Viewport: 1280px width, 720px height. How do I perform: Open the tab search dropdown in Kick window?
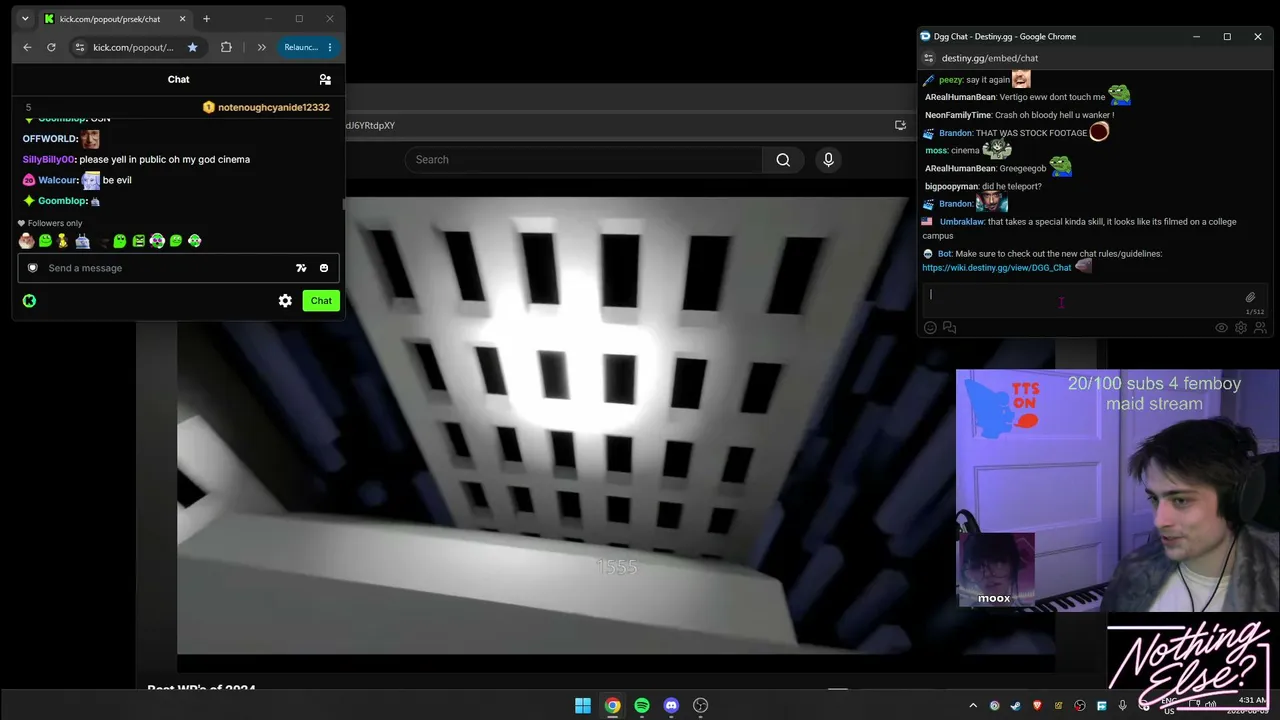tap(25, 19)
